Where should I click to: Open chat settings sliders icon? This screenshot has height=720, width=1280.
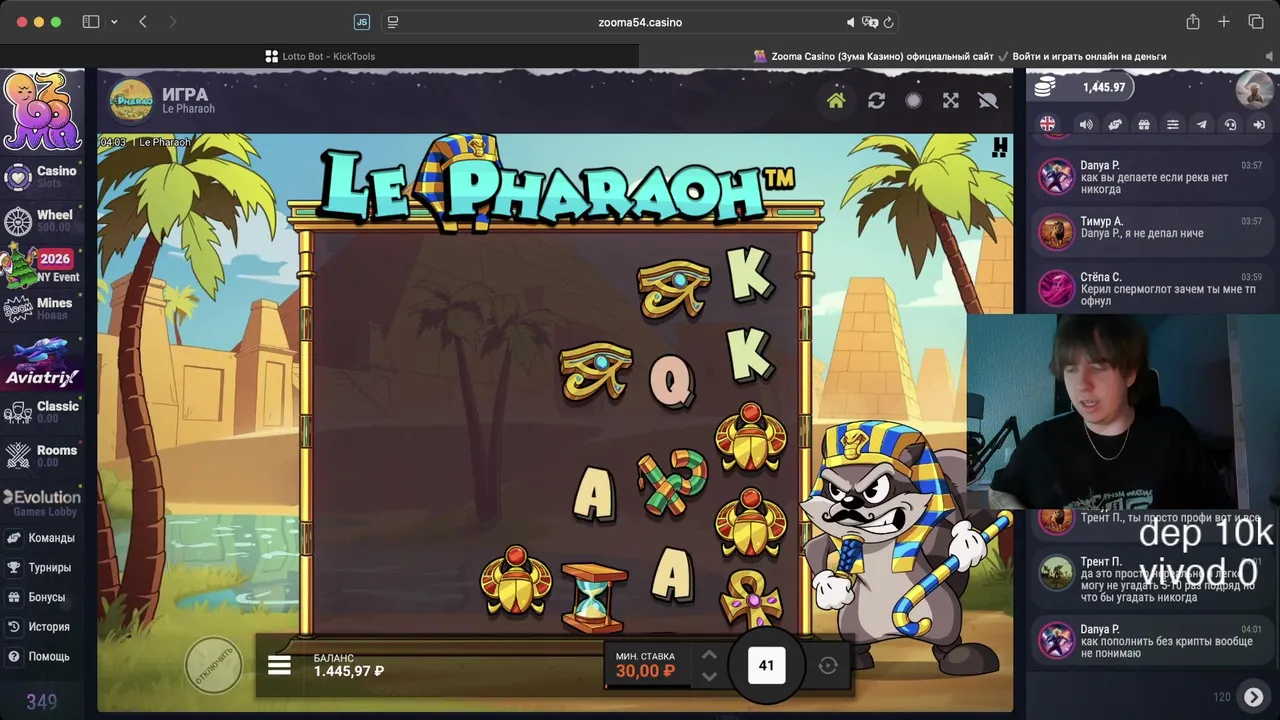point(1173,125)
